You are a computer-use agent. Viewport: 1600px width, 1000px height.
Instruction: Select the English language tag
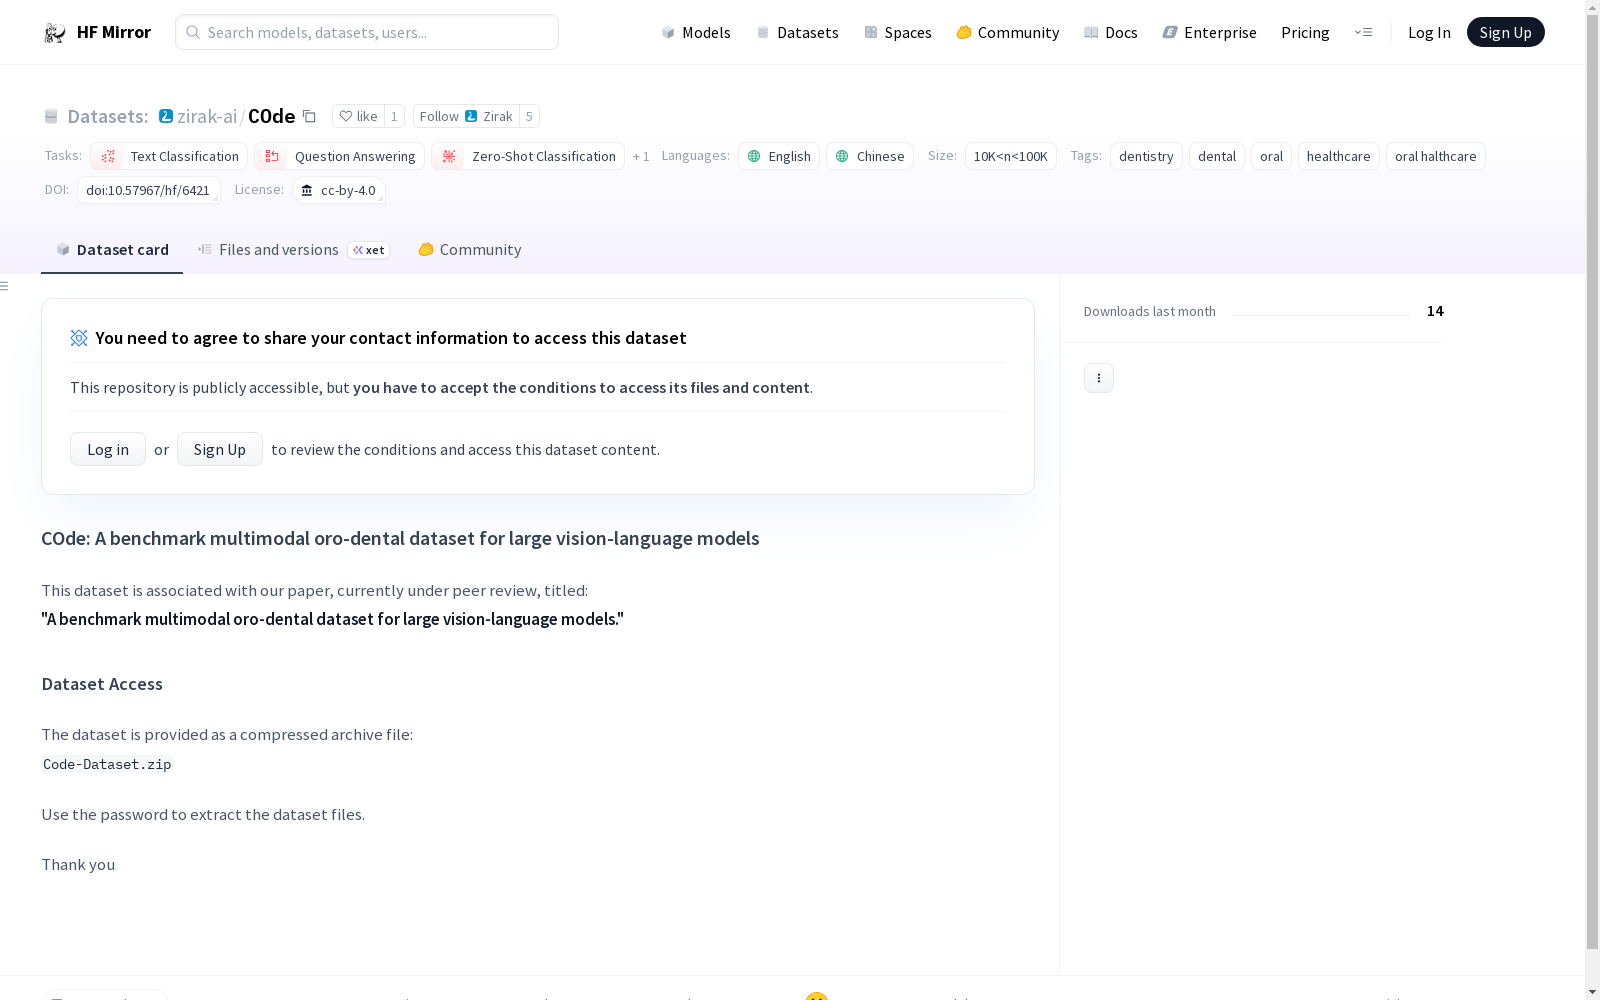779,157
